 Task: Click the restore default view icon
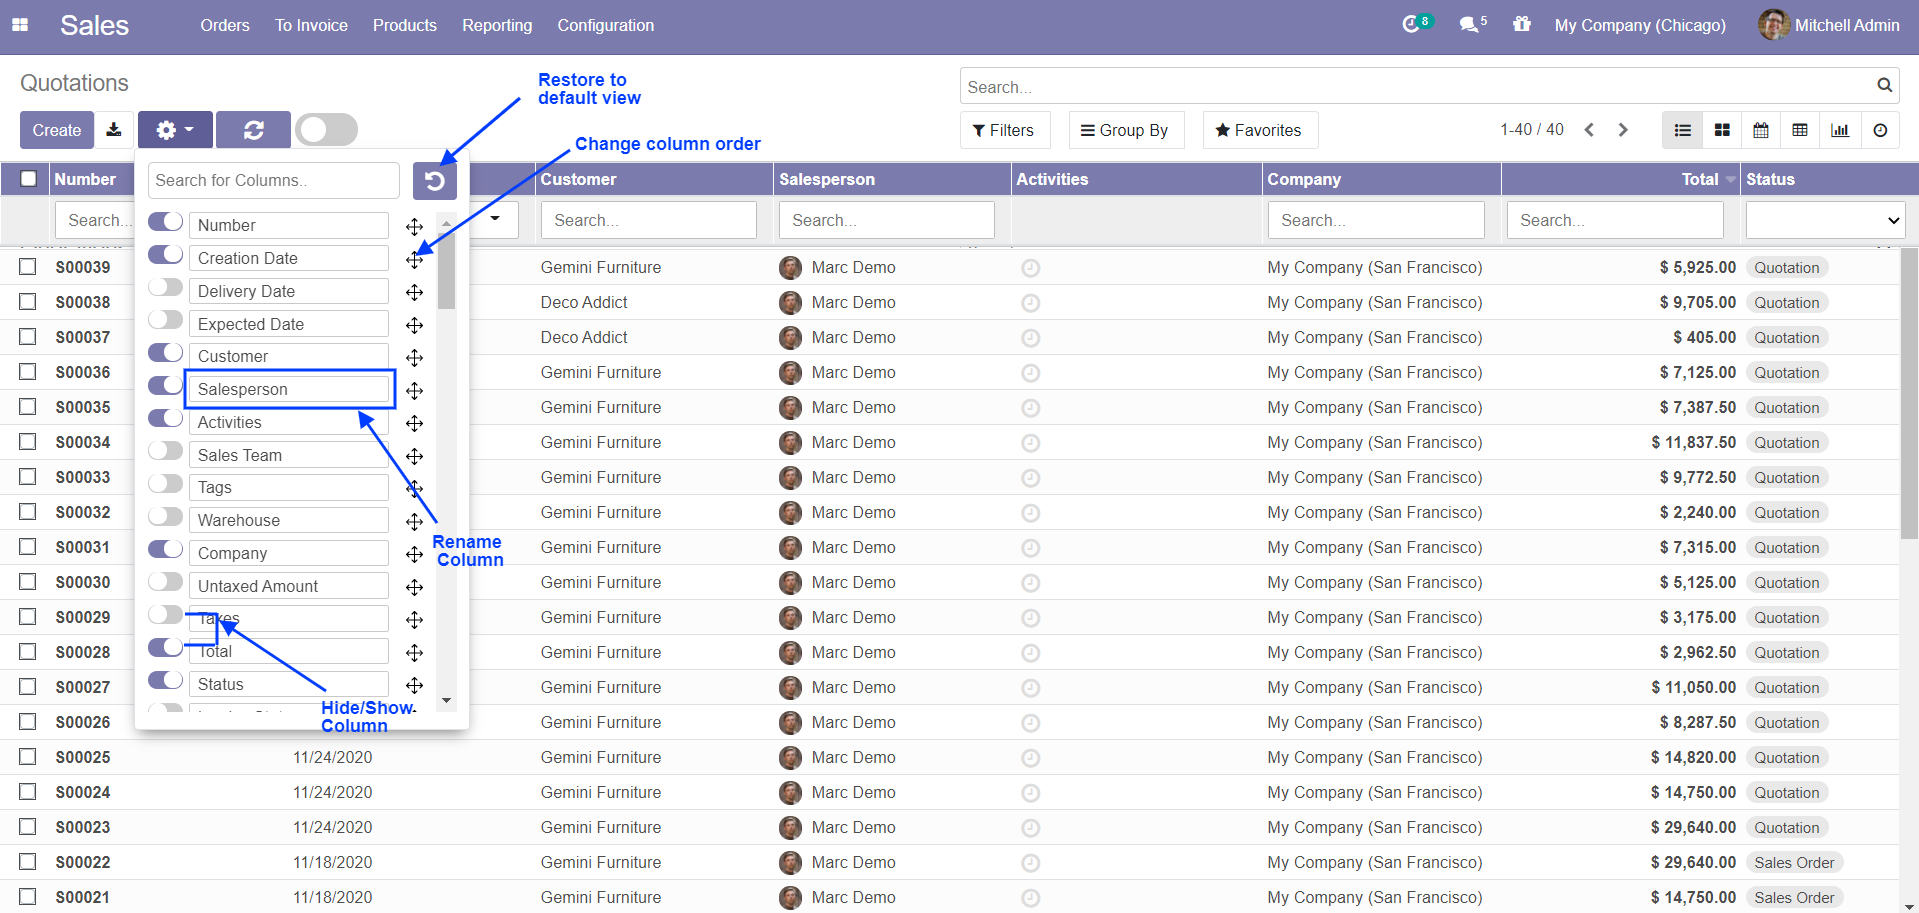tap(434, 181)
